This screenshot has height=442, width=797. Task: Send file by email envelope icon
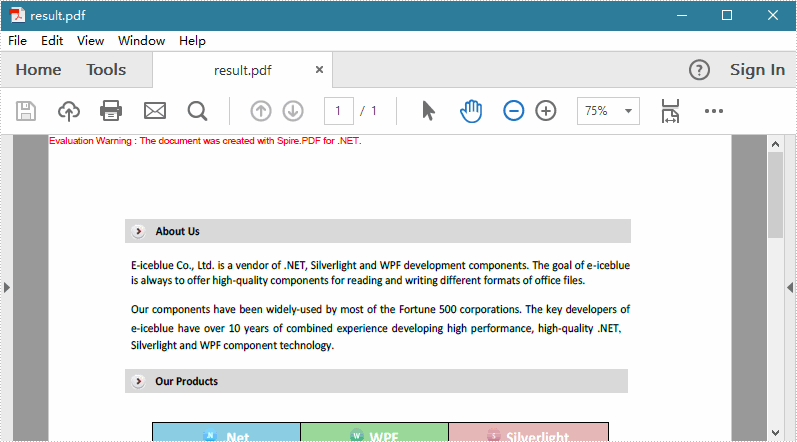pyautogui.click(x=155, y=111)
